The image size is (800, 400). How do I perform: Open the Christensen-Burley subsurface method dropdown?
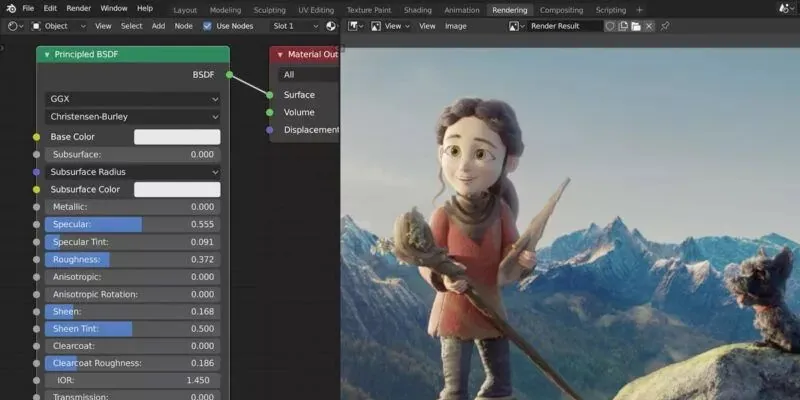[133, 117]
